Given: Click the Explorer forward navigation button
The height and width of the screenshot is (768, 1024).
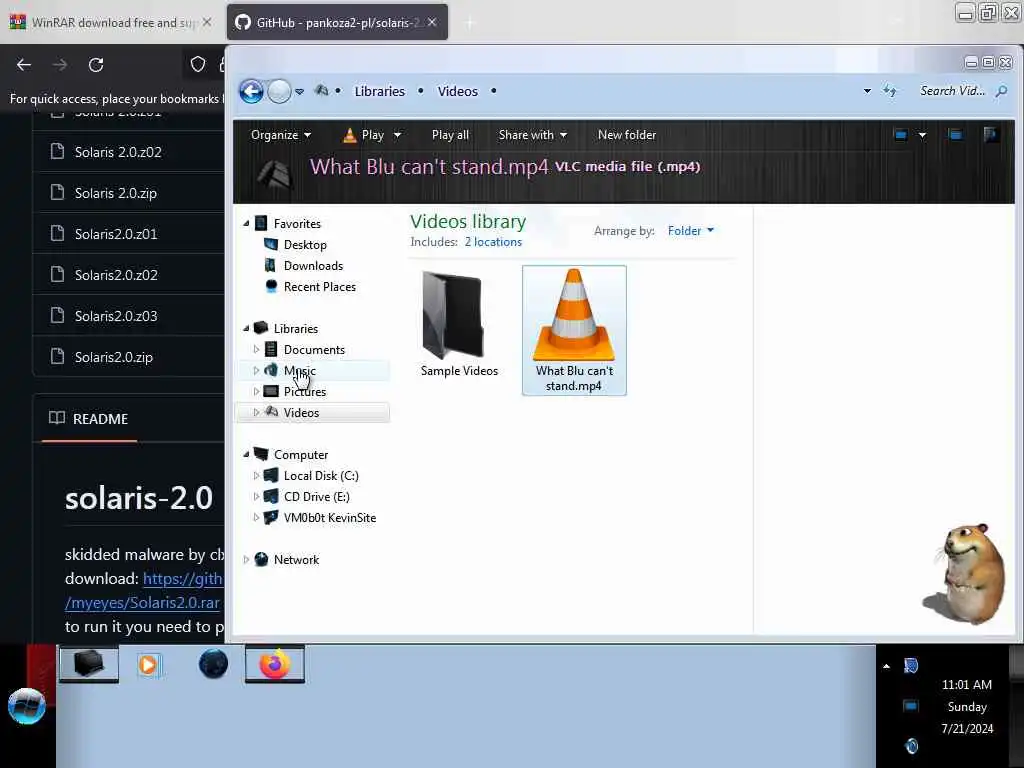Looking at the screenshot, I should [x=279, y=91].
